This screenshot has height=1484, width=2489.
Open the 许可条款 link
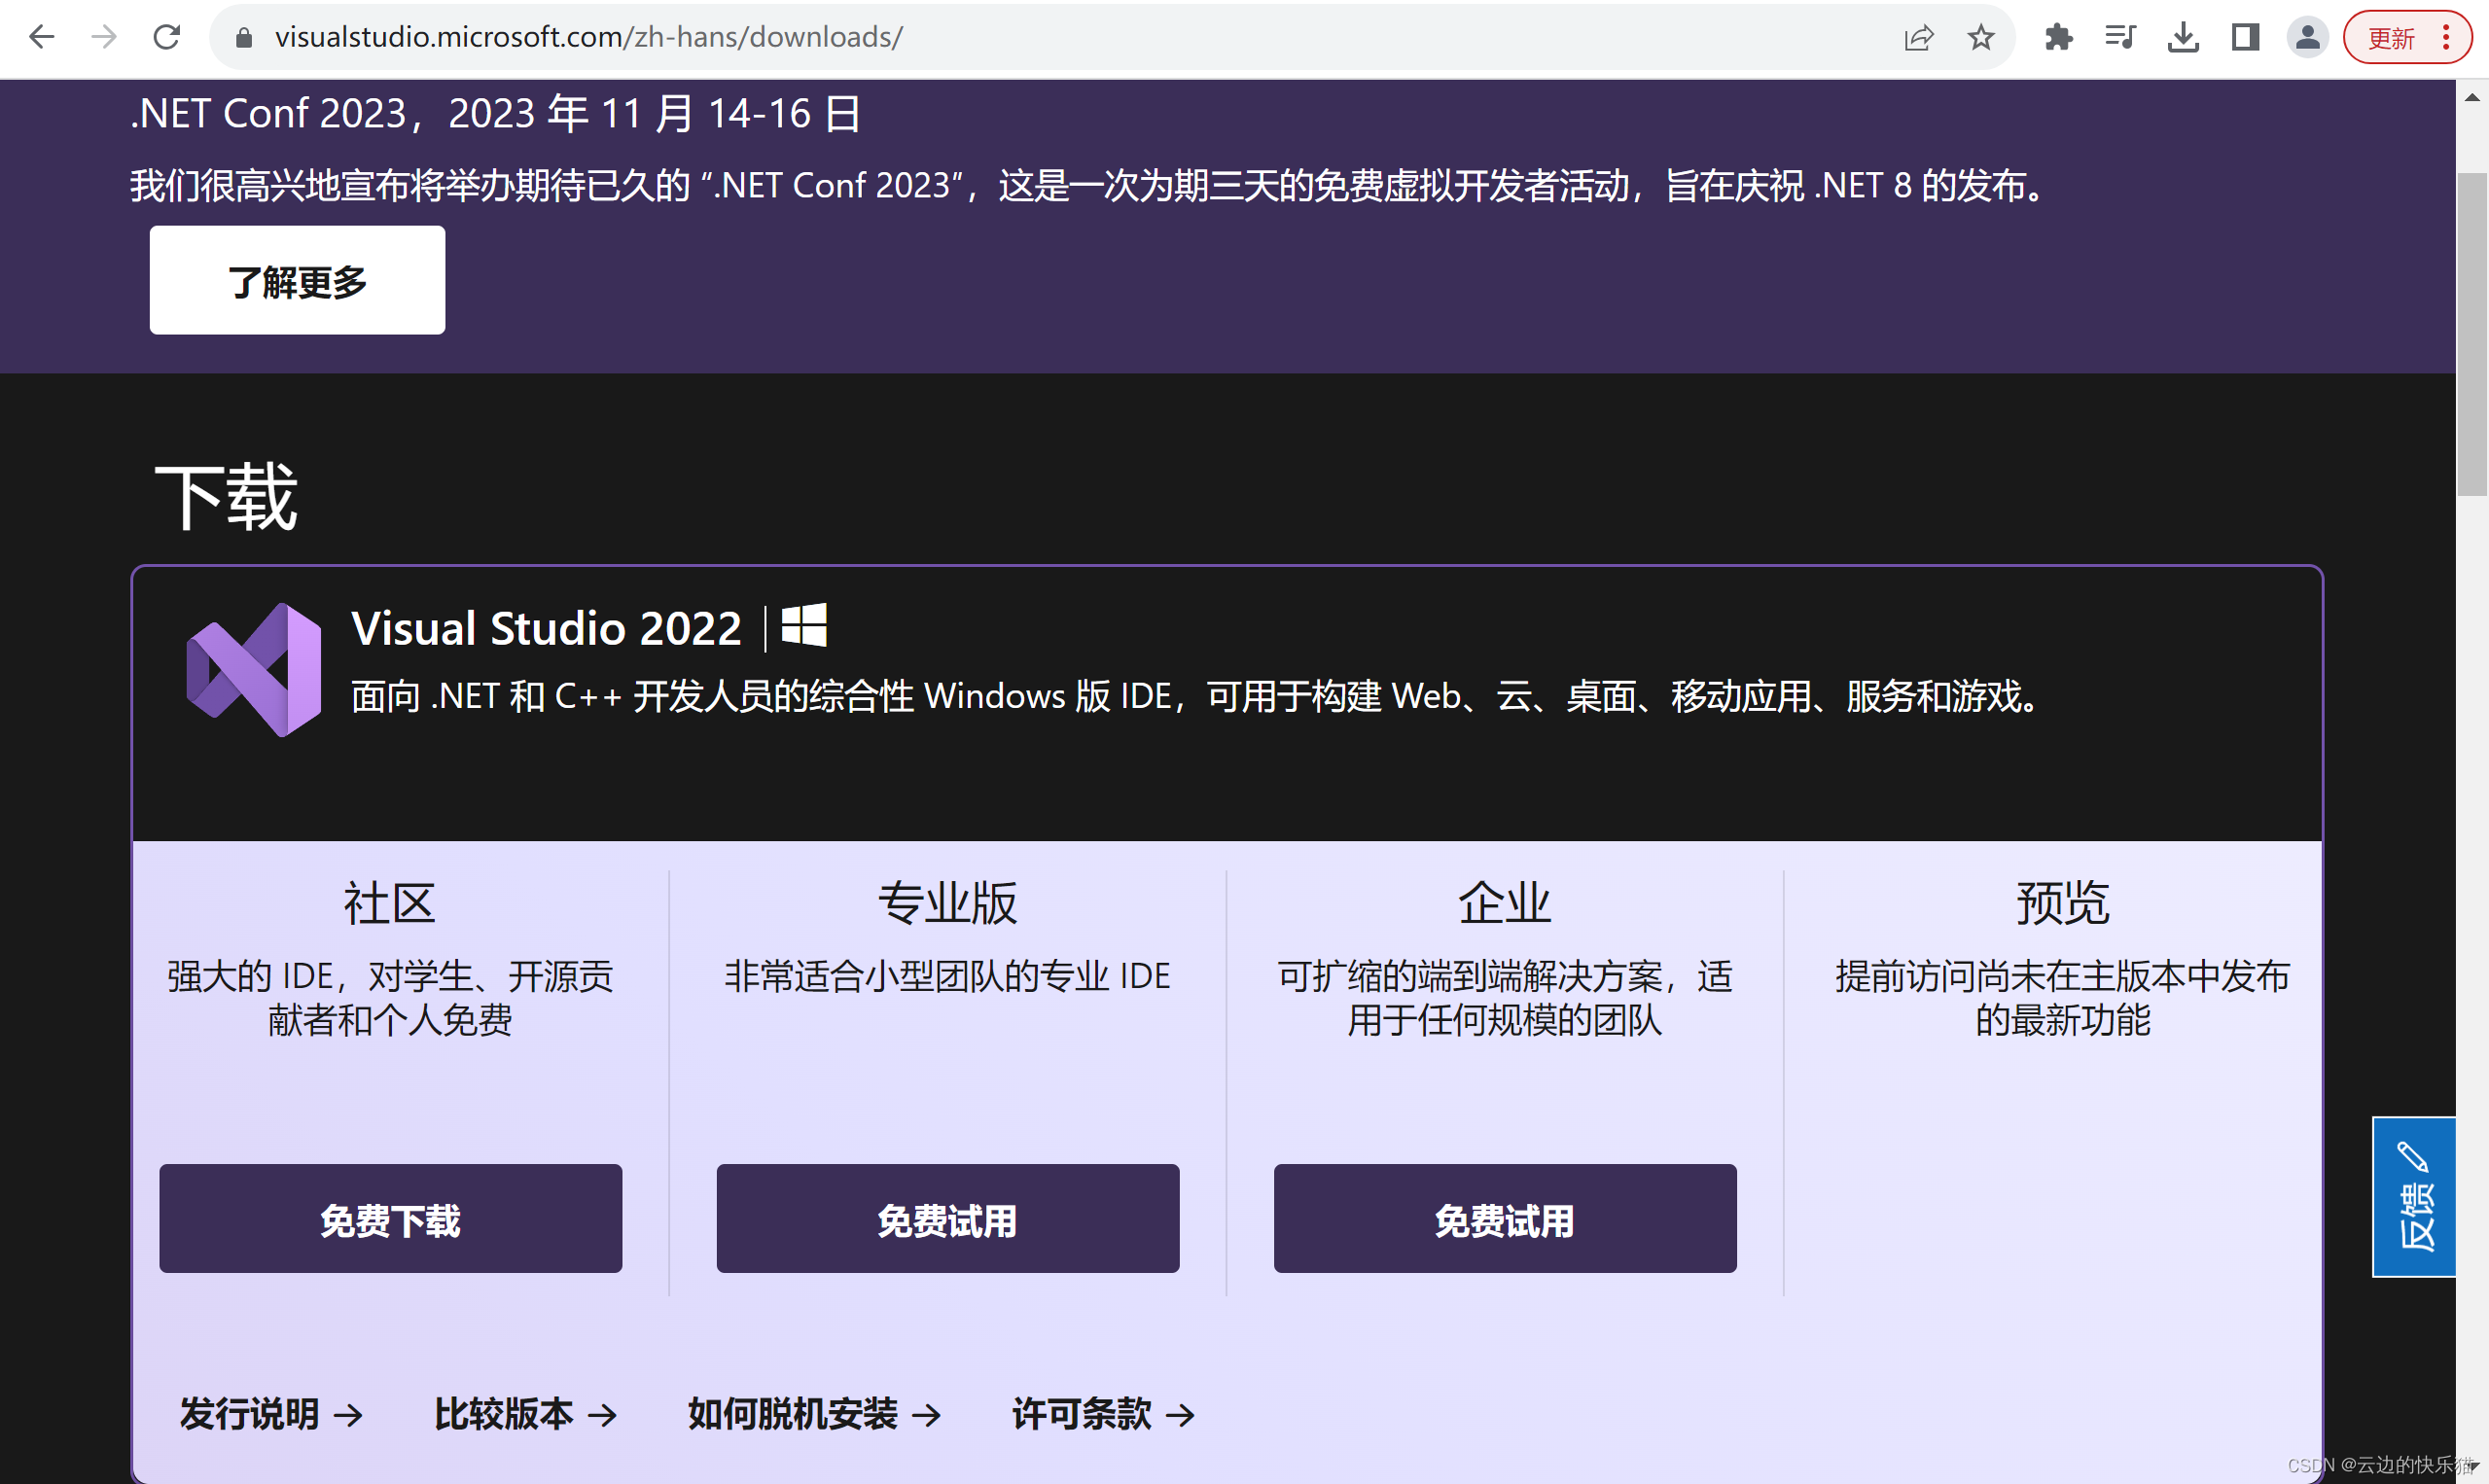pos(1103,1414)
